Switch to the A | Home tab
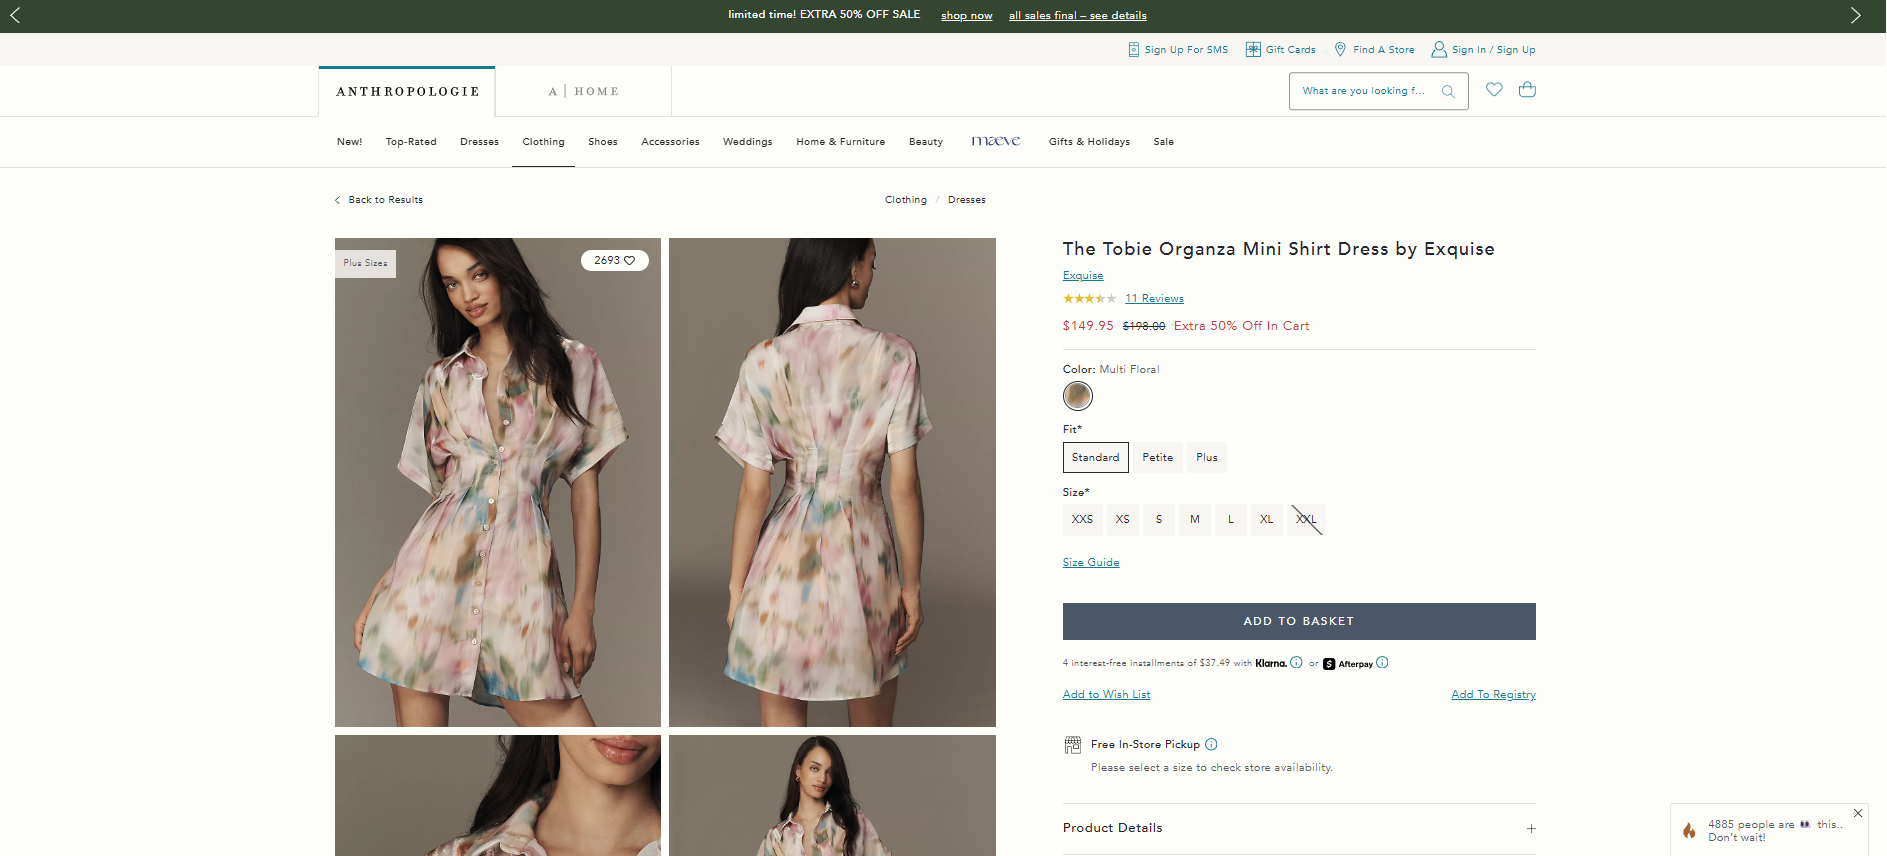Image resolution: width=1887 pixels, height=856 pixels. (x=583, y=91)
